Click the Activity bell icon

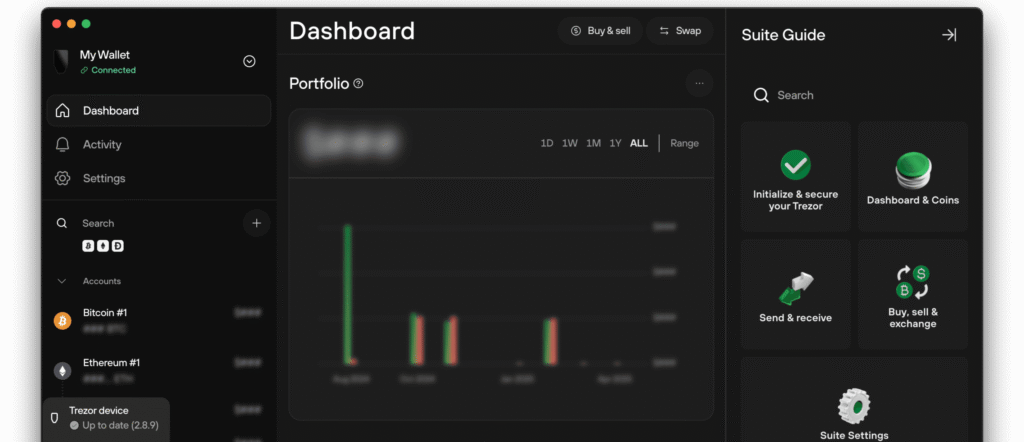[x=63, y=144]
